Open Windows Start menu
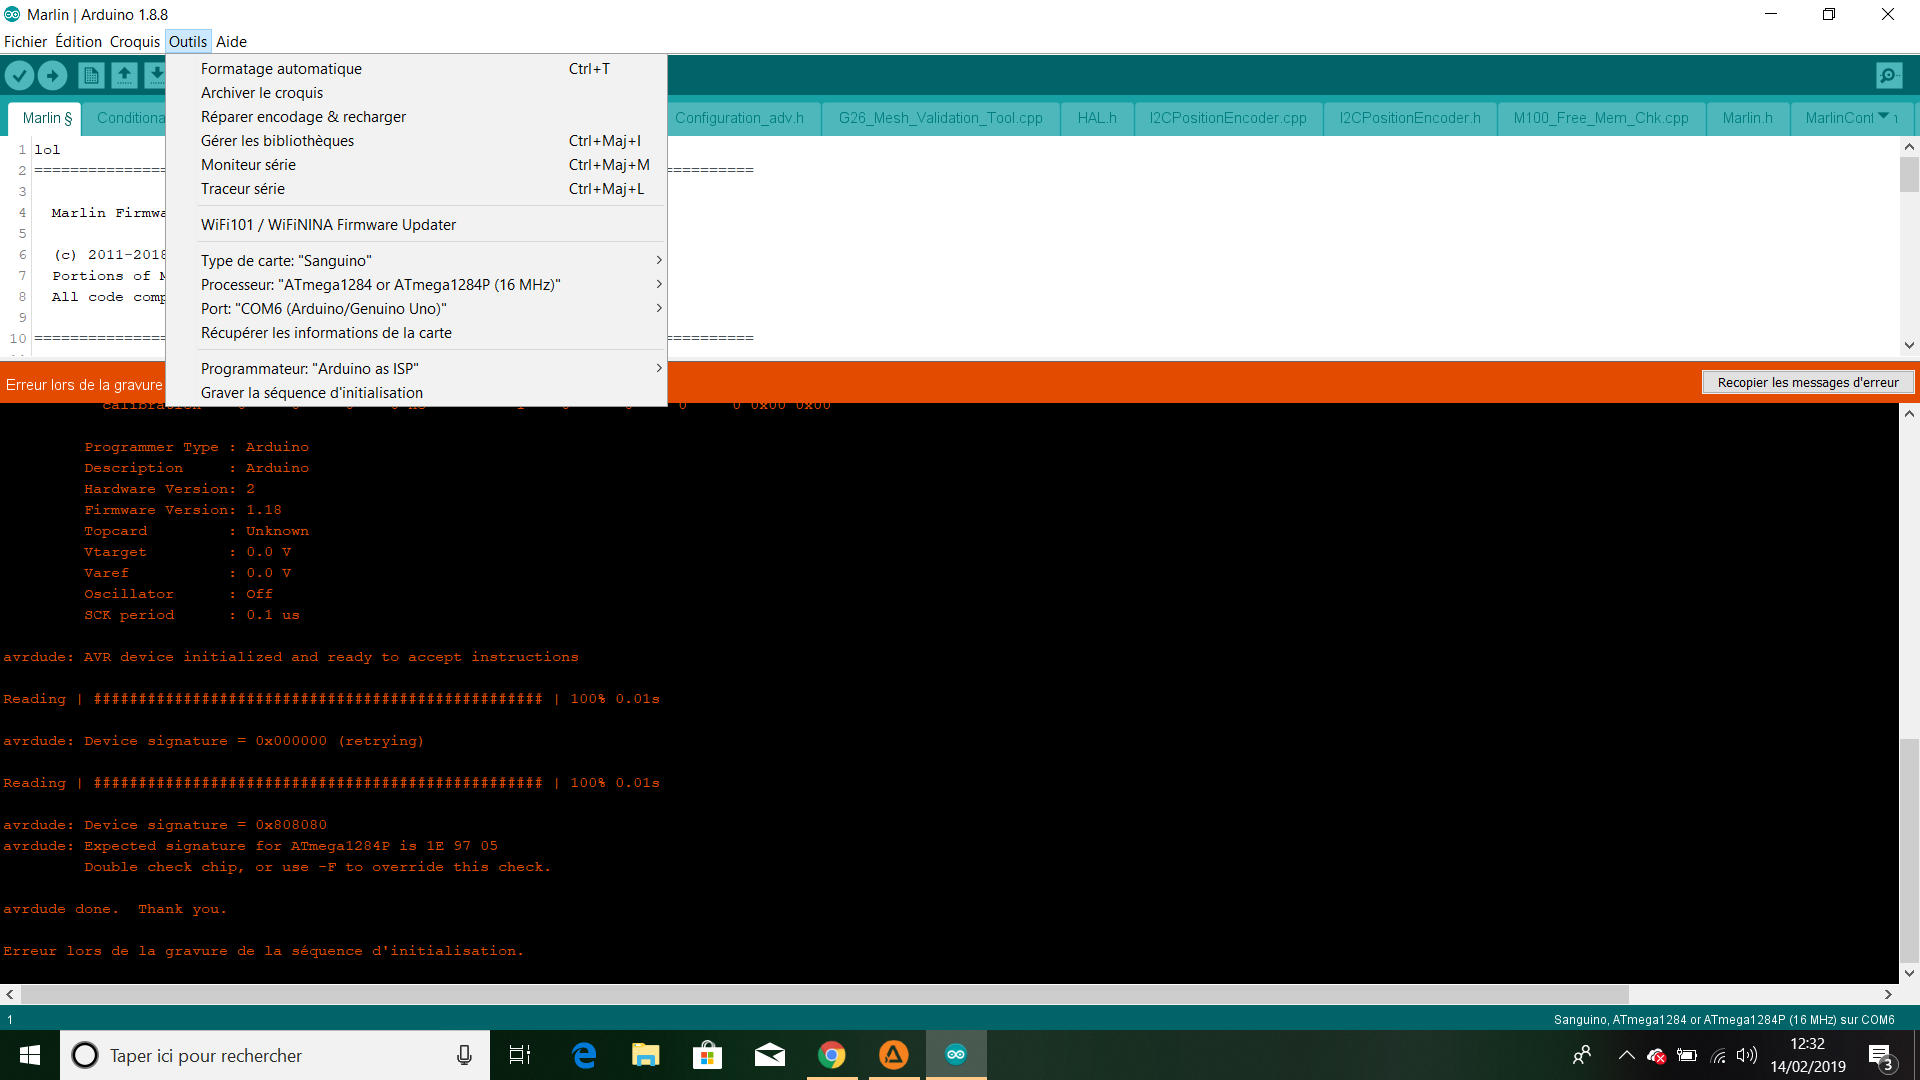Screen dimensions: 1920x1080 (30, 1055)
